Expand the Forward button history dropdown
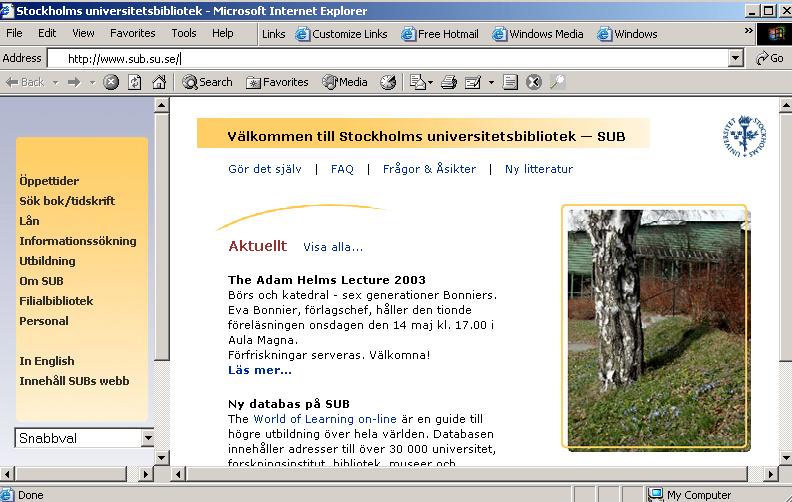The image size is (792, 502). coord(92,82)
